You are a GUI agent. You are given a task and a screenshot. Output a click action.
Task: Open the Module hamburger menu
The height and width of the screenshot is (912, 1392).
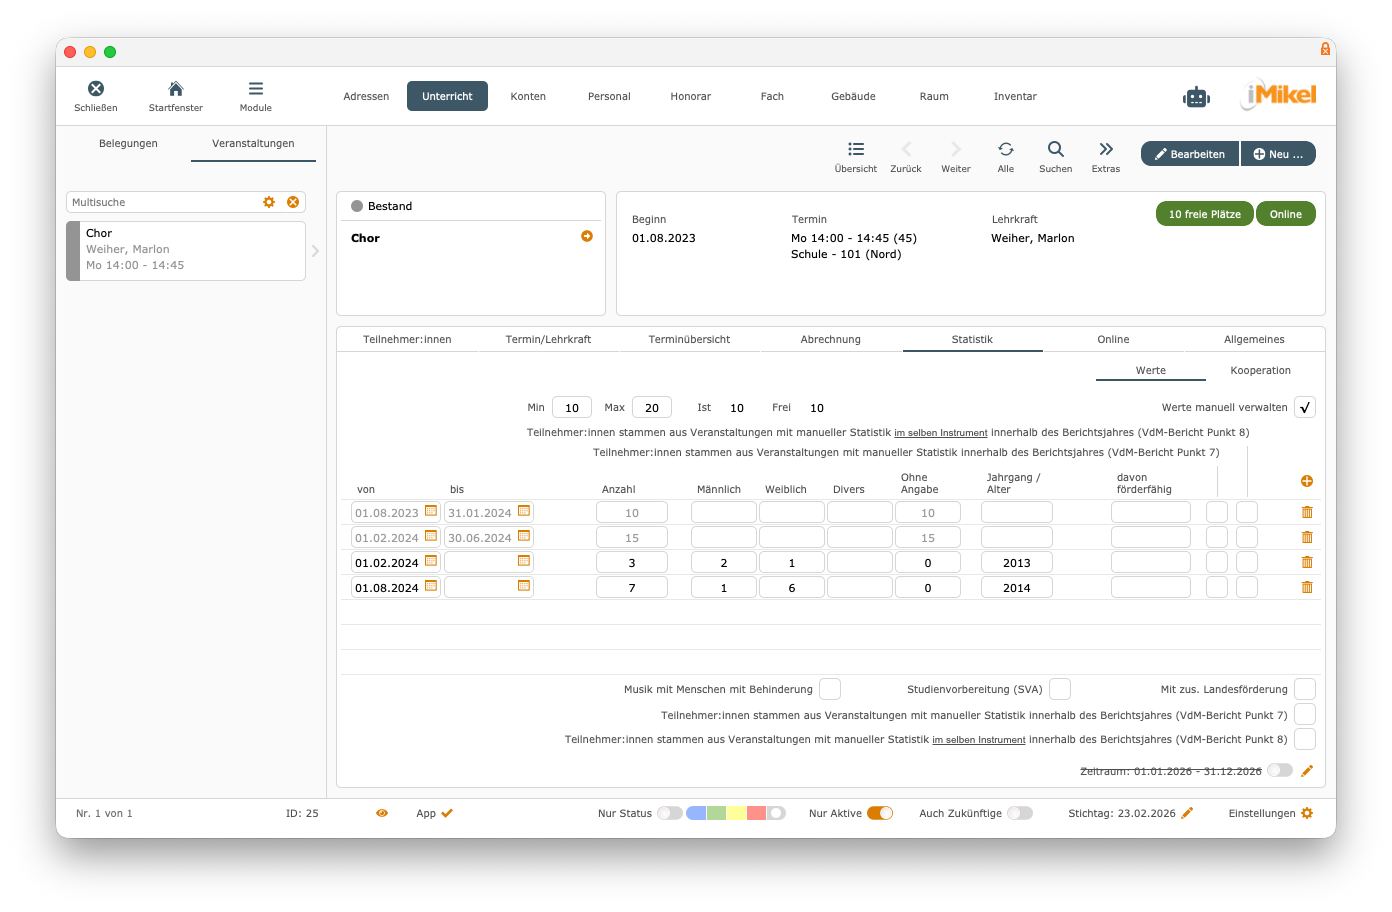pyautogui.click(x=256, y=89)
